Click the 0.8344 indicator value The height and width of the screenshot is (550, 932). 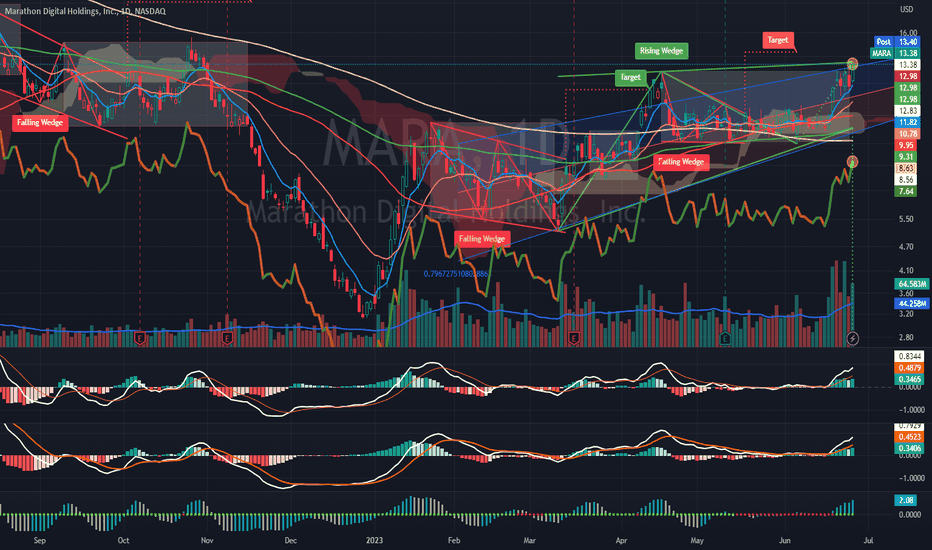(909, 356)
